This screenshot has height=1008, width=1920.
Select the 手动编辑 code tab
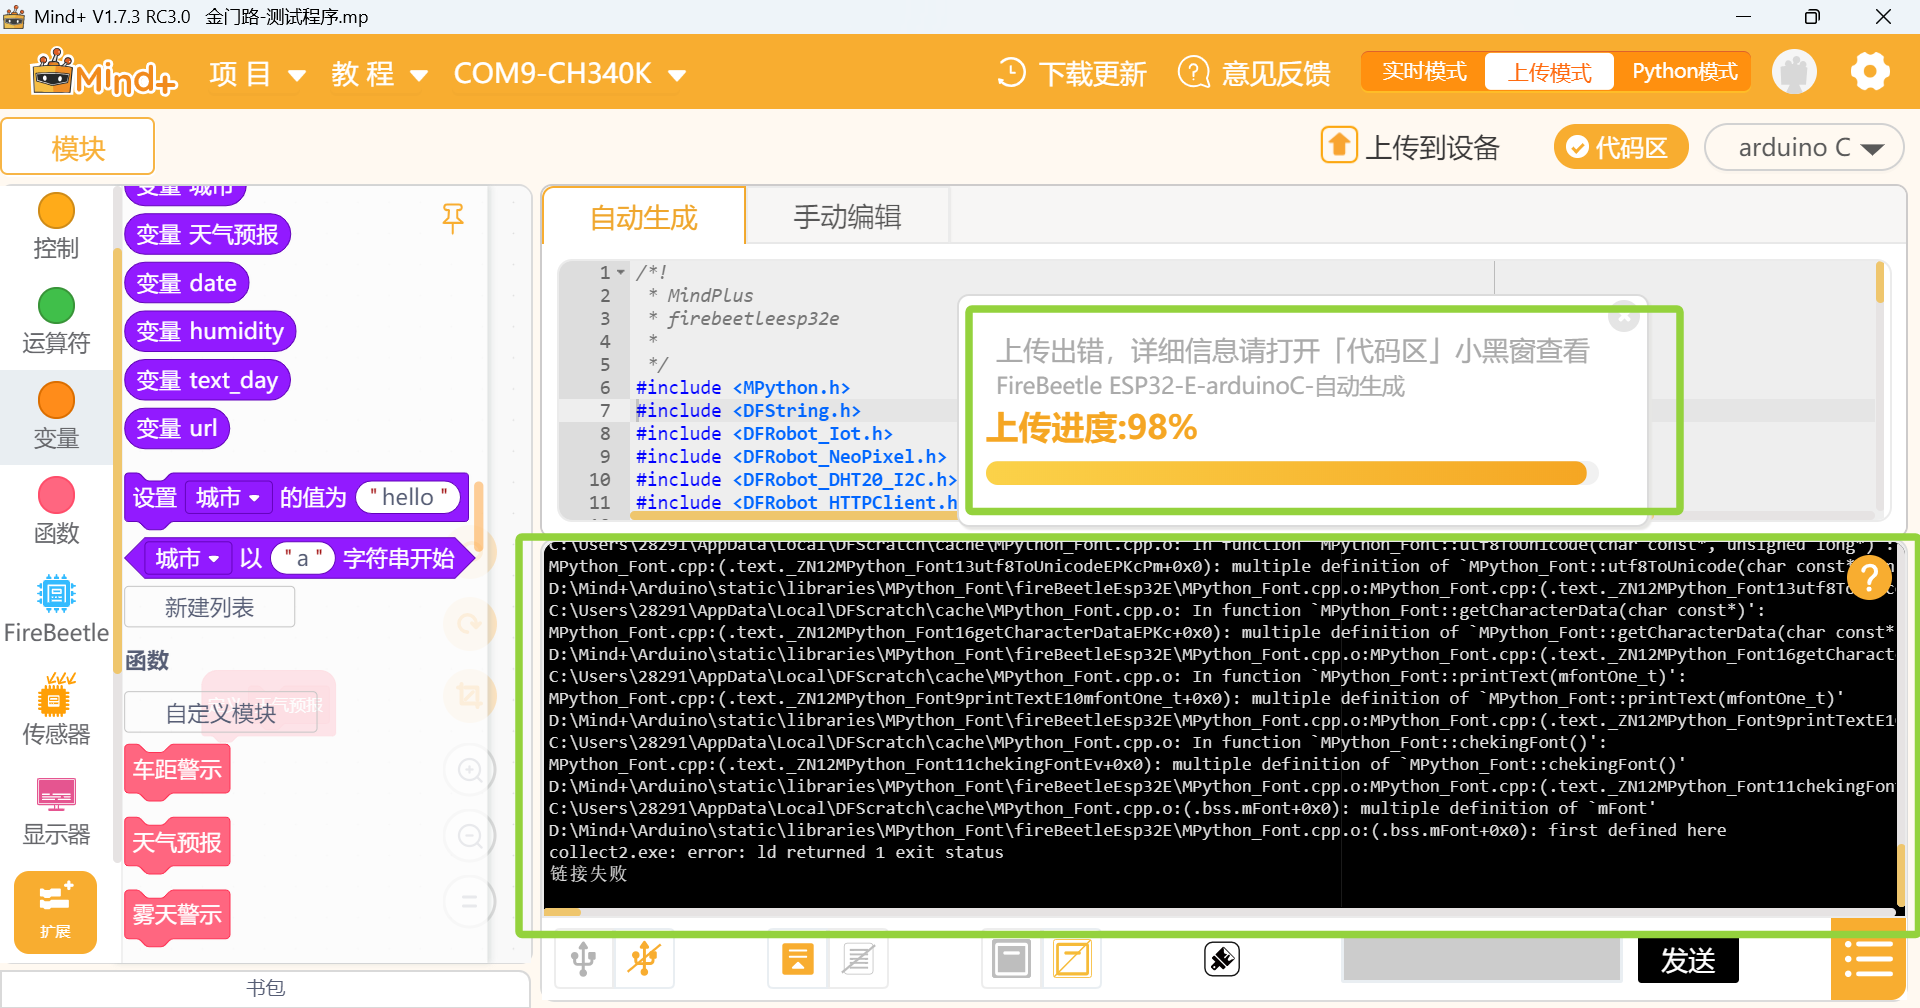pyautogui.click(x=847, y=217)
